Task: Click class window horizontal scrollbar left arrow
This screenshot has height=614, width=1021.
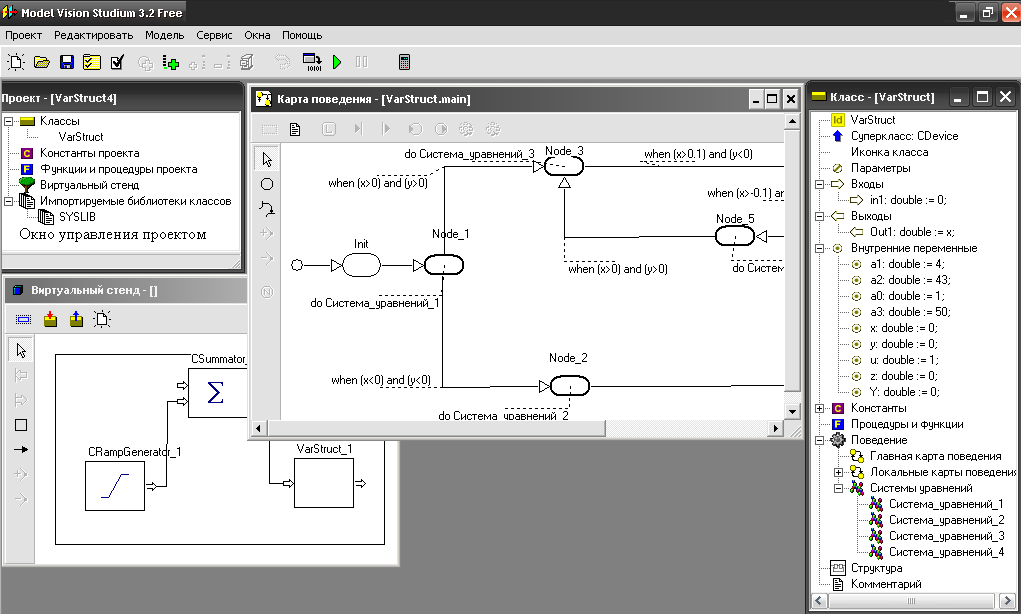Action: 820,600
